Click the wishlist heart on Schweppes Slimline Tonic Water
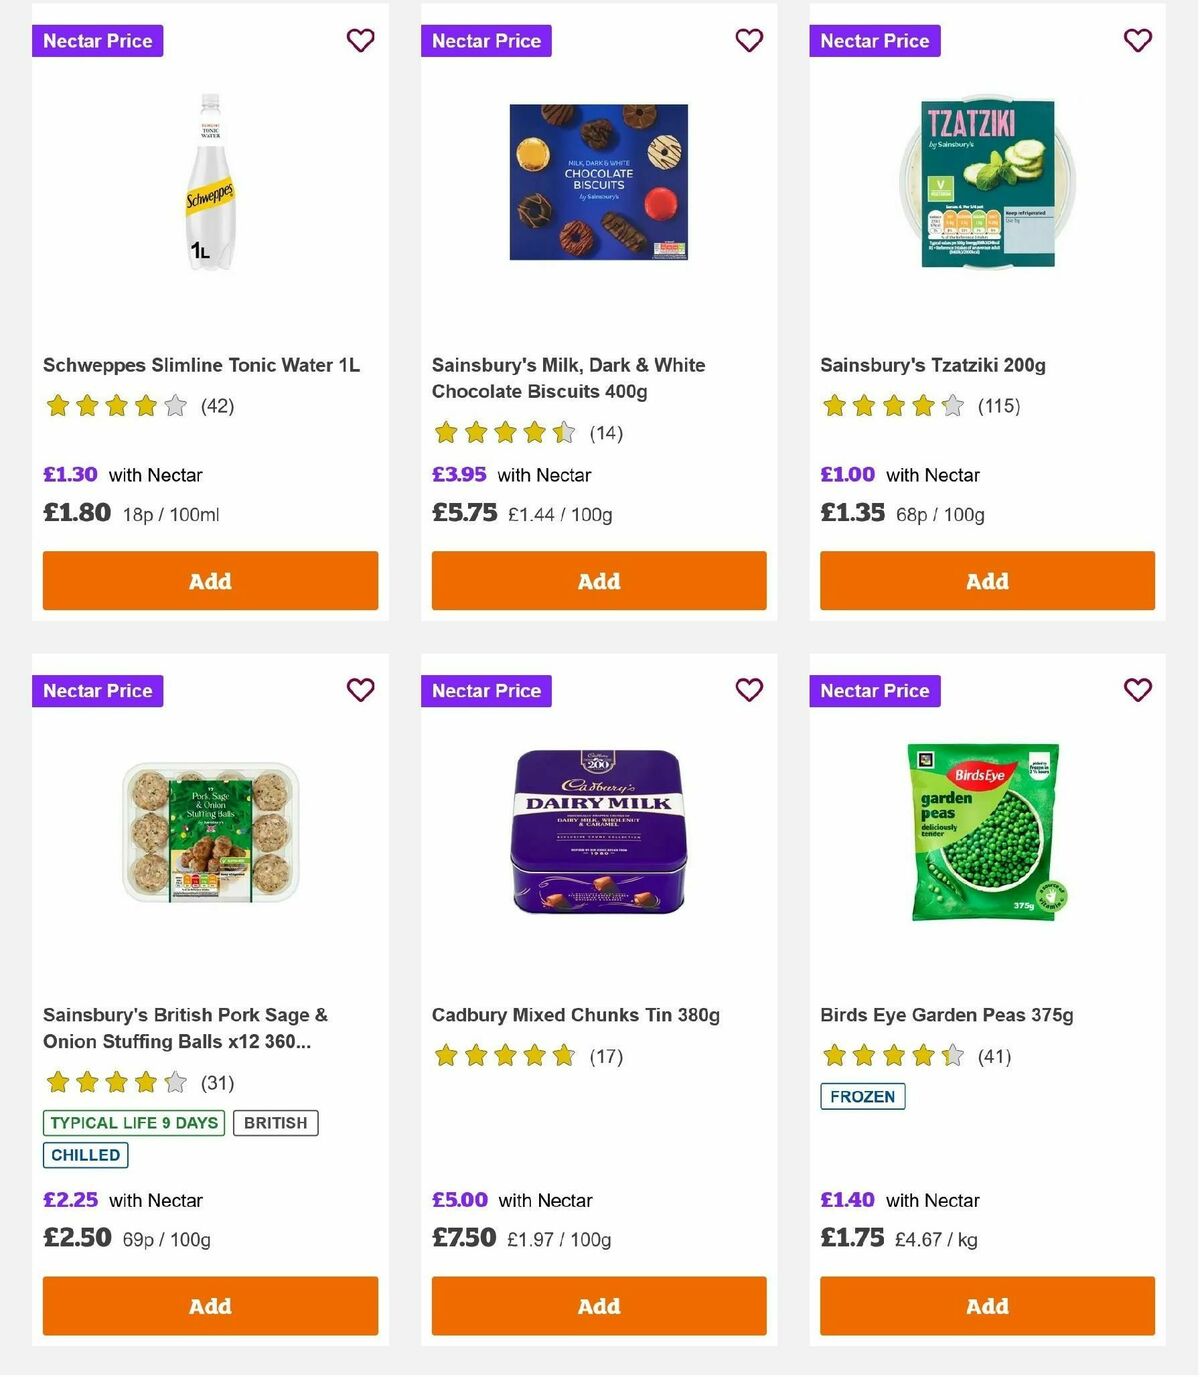Screen dimensions: 1200x1377 (x=360, y=41)
